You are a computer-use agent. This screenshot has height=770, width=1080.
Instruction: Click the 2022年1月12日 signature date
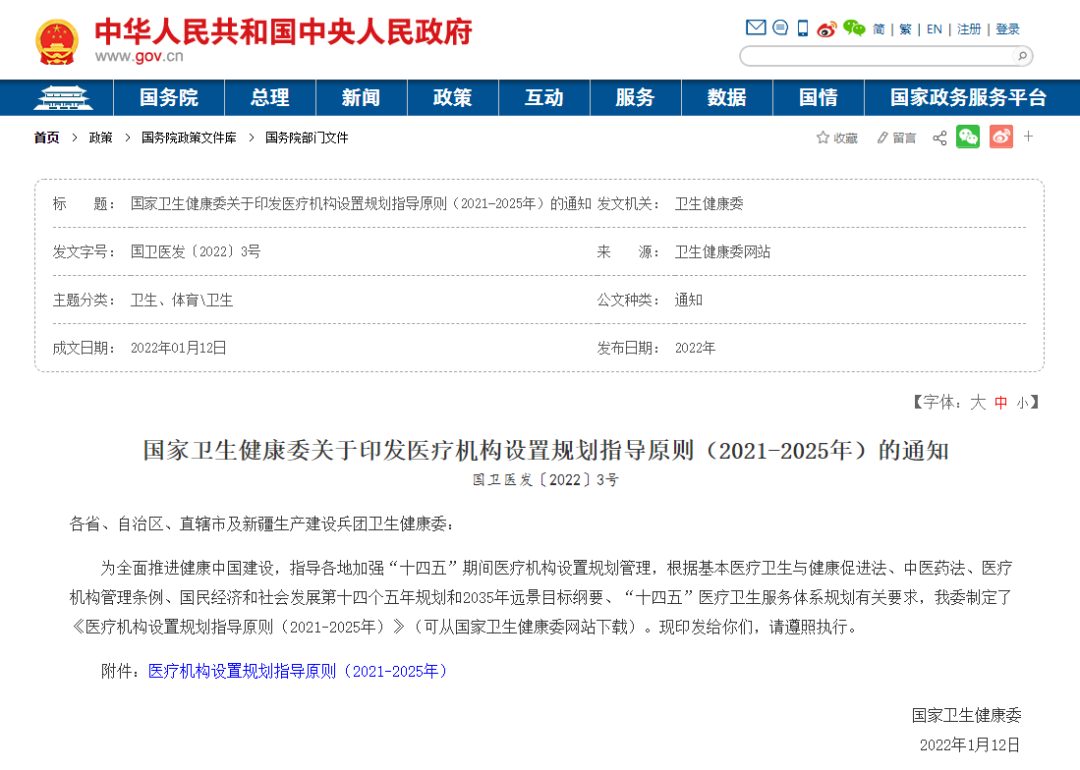point(970,745)
